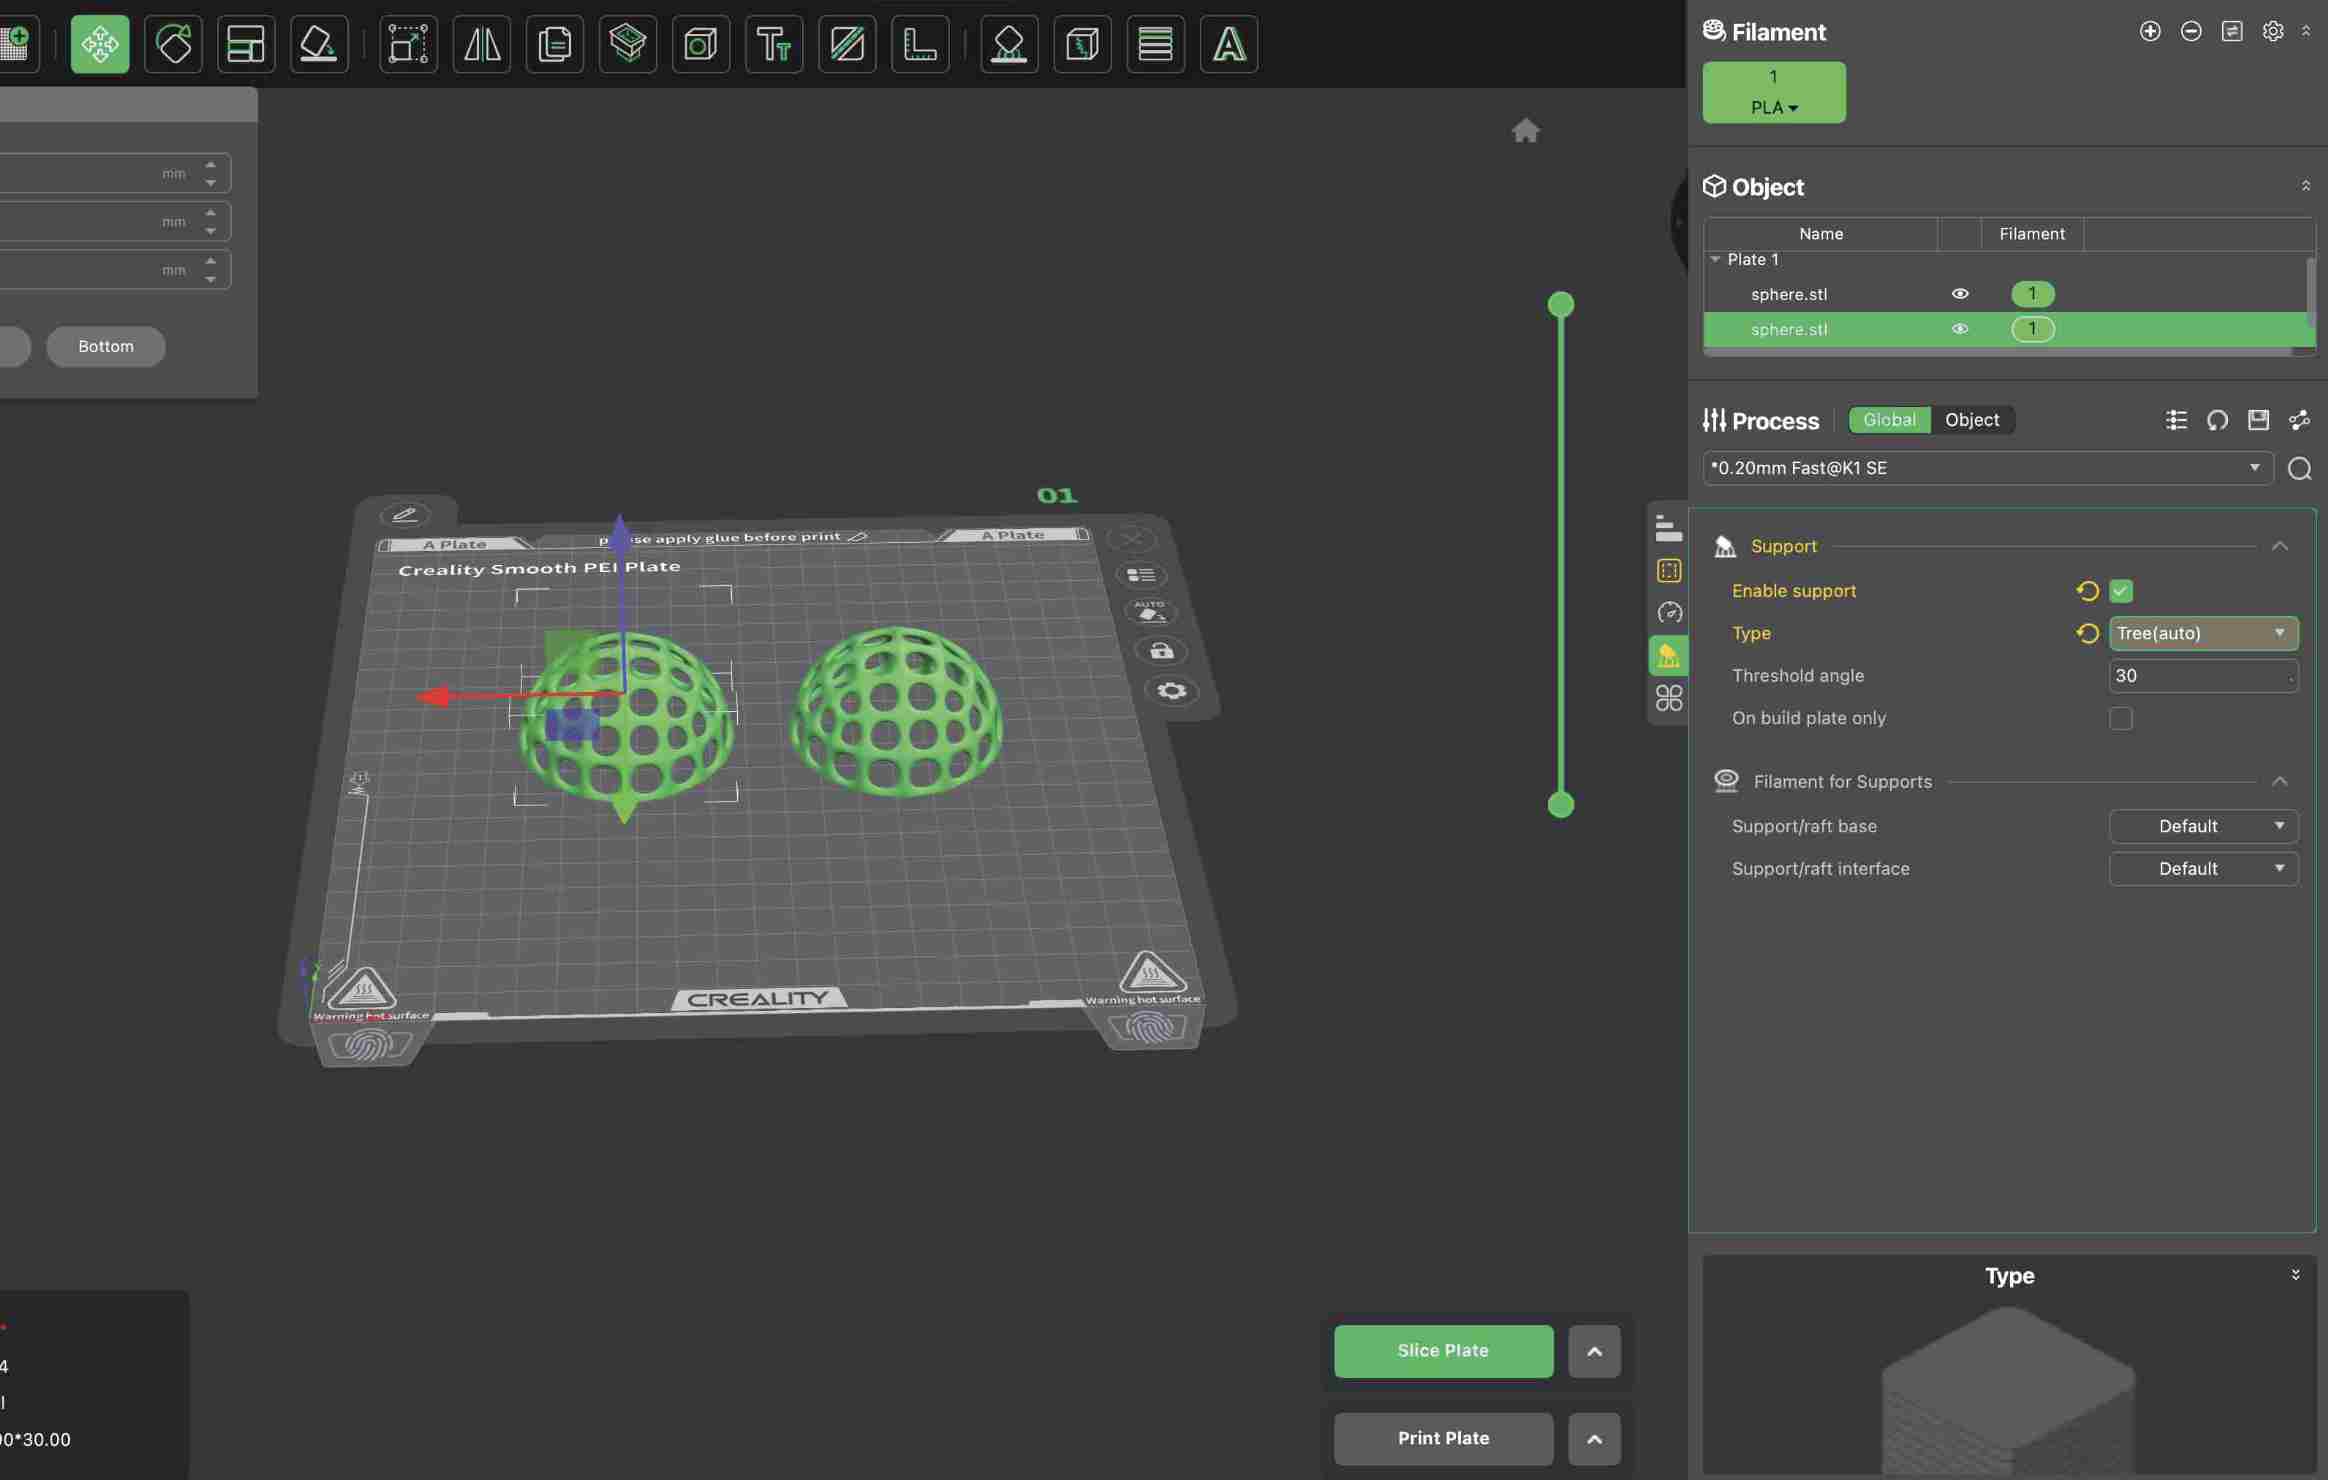Click the plate lock icon
This screenshot has width=2328, height=1480.
1161,651
